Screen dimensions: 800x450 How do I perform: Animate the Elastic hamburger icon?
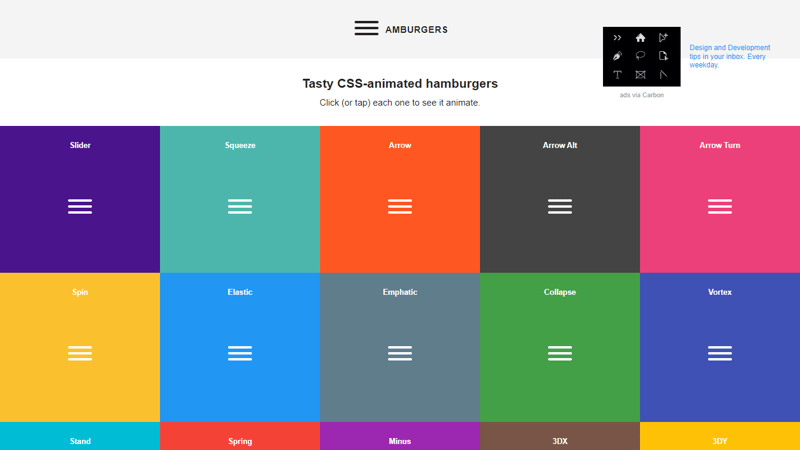click(x=240, y=353)
